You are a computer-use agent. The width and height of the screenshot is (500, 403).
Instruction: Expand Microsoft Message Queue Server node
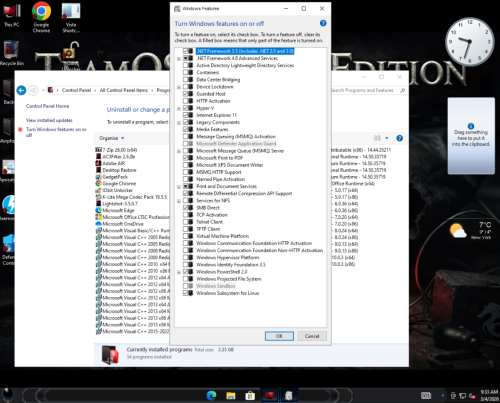point(179,151)
